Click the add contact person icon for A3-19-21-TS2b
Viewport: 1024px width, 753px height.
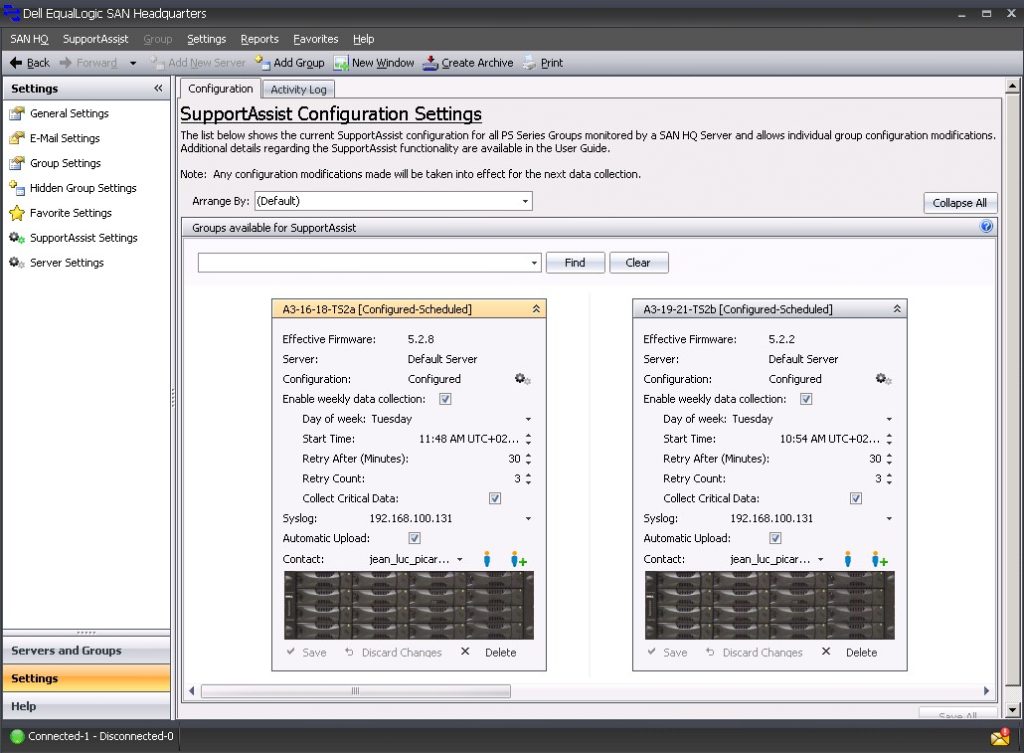(x=880, y=559)
